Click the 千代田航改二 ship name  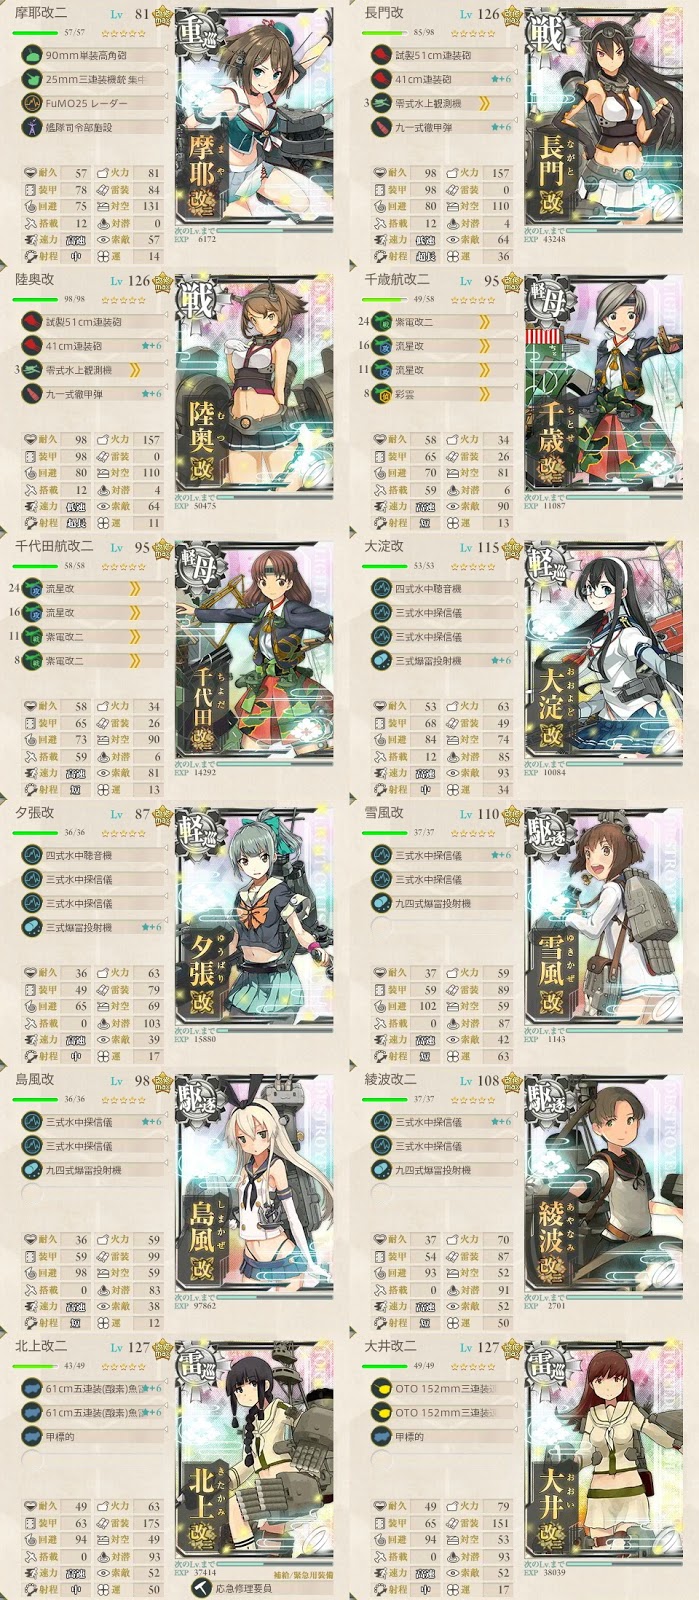[54, 546]
